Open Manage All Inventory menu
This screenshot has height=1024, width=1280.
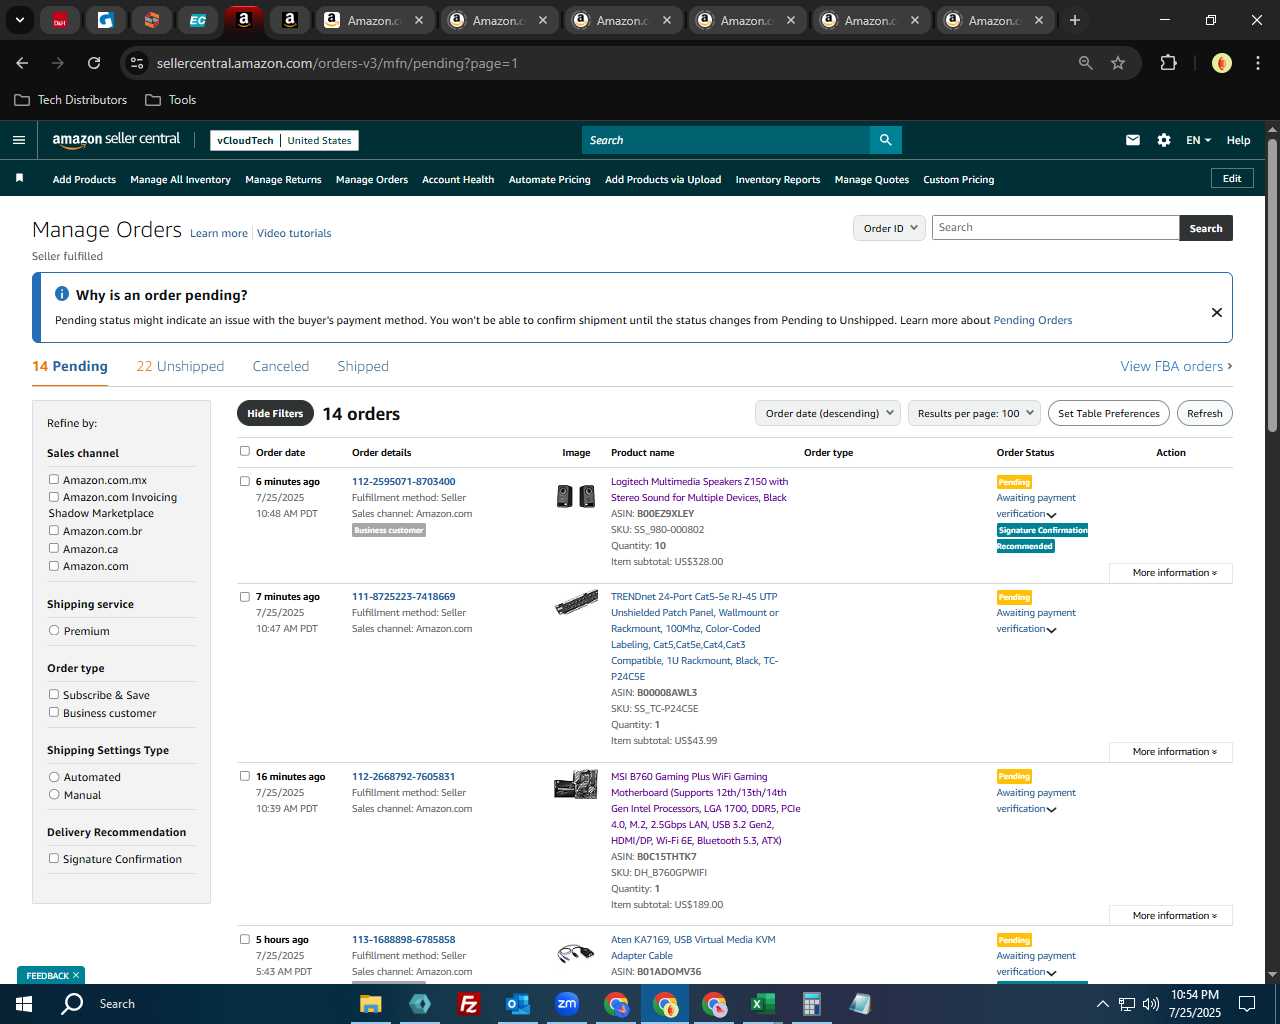click(180, 179)
